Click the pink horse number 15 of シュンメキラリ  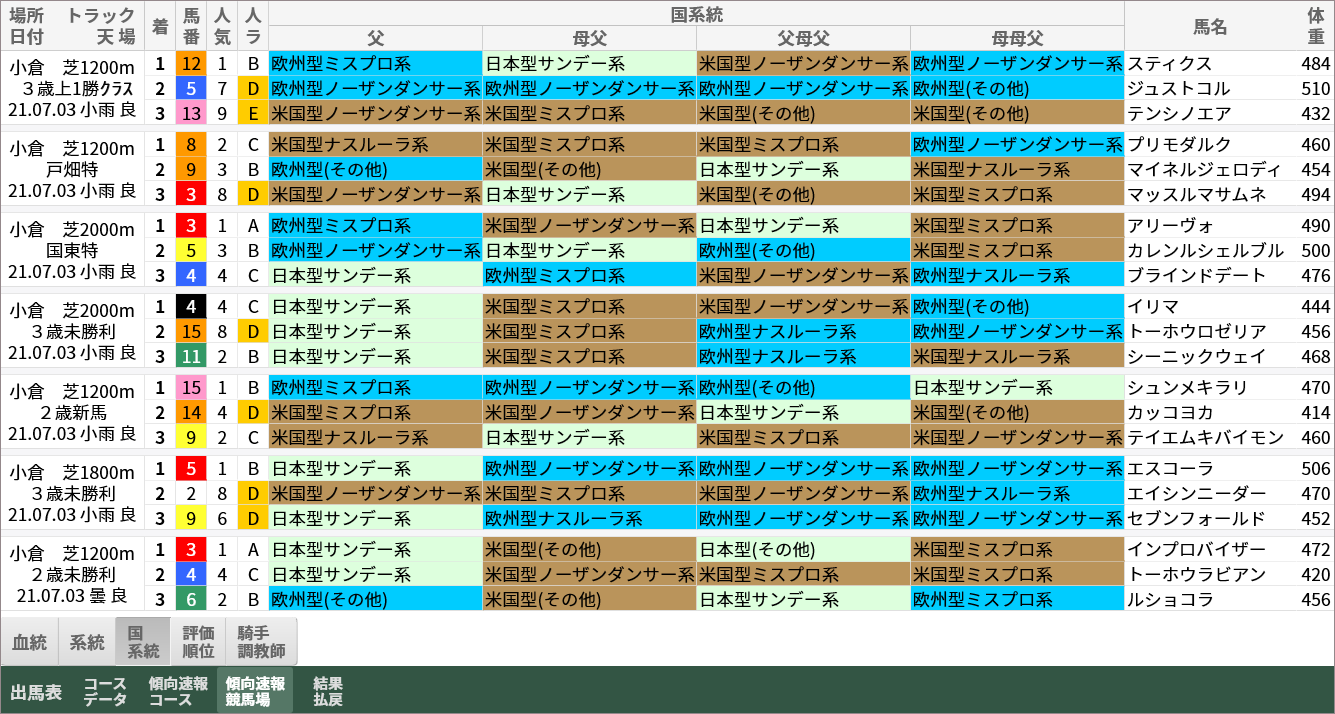192,387
